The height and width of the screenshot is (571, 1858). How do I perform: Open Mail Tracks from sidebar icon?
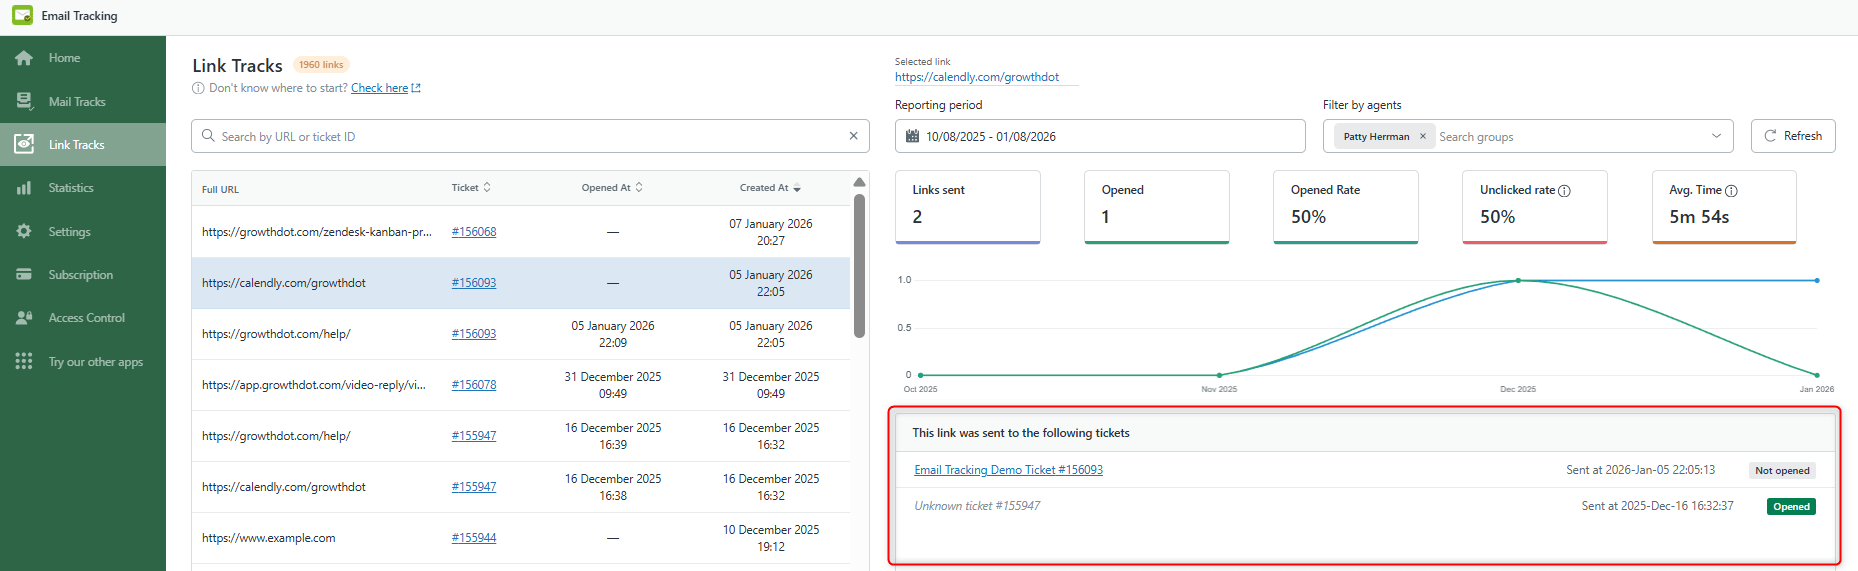click(24, 101)
